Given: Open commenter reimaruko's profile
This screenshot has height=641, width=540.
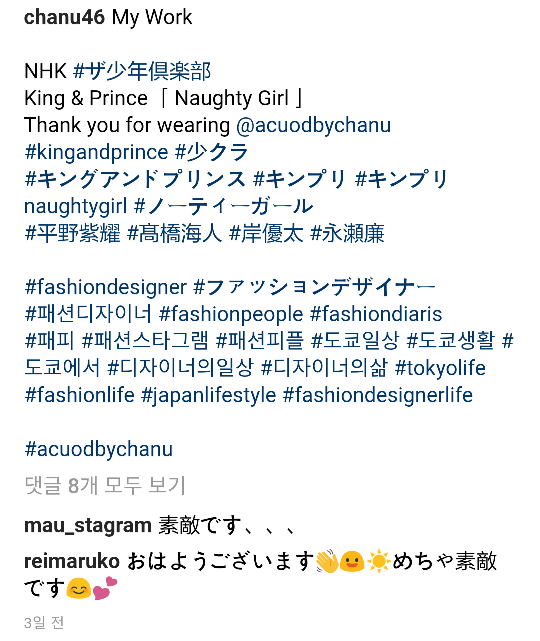Looking at the screenshot, I should tap(72, 561).
